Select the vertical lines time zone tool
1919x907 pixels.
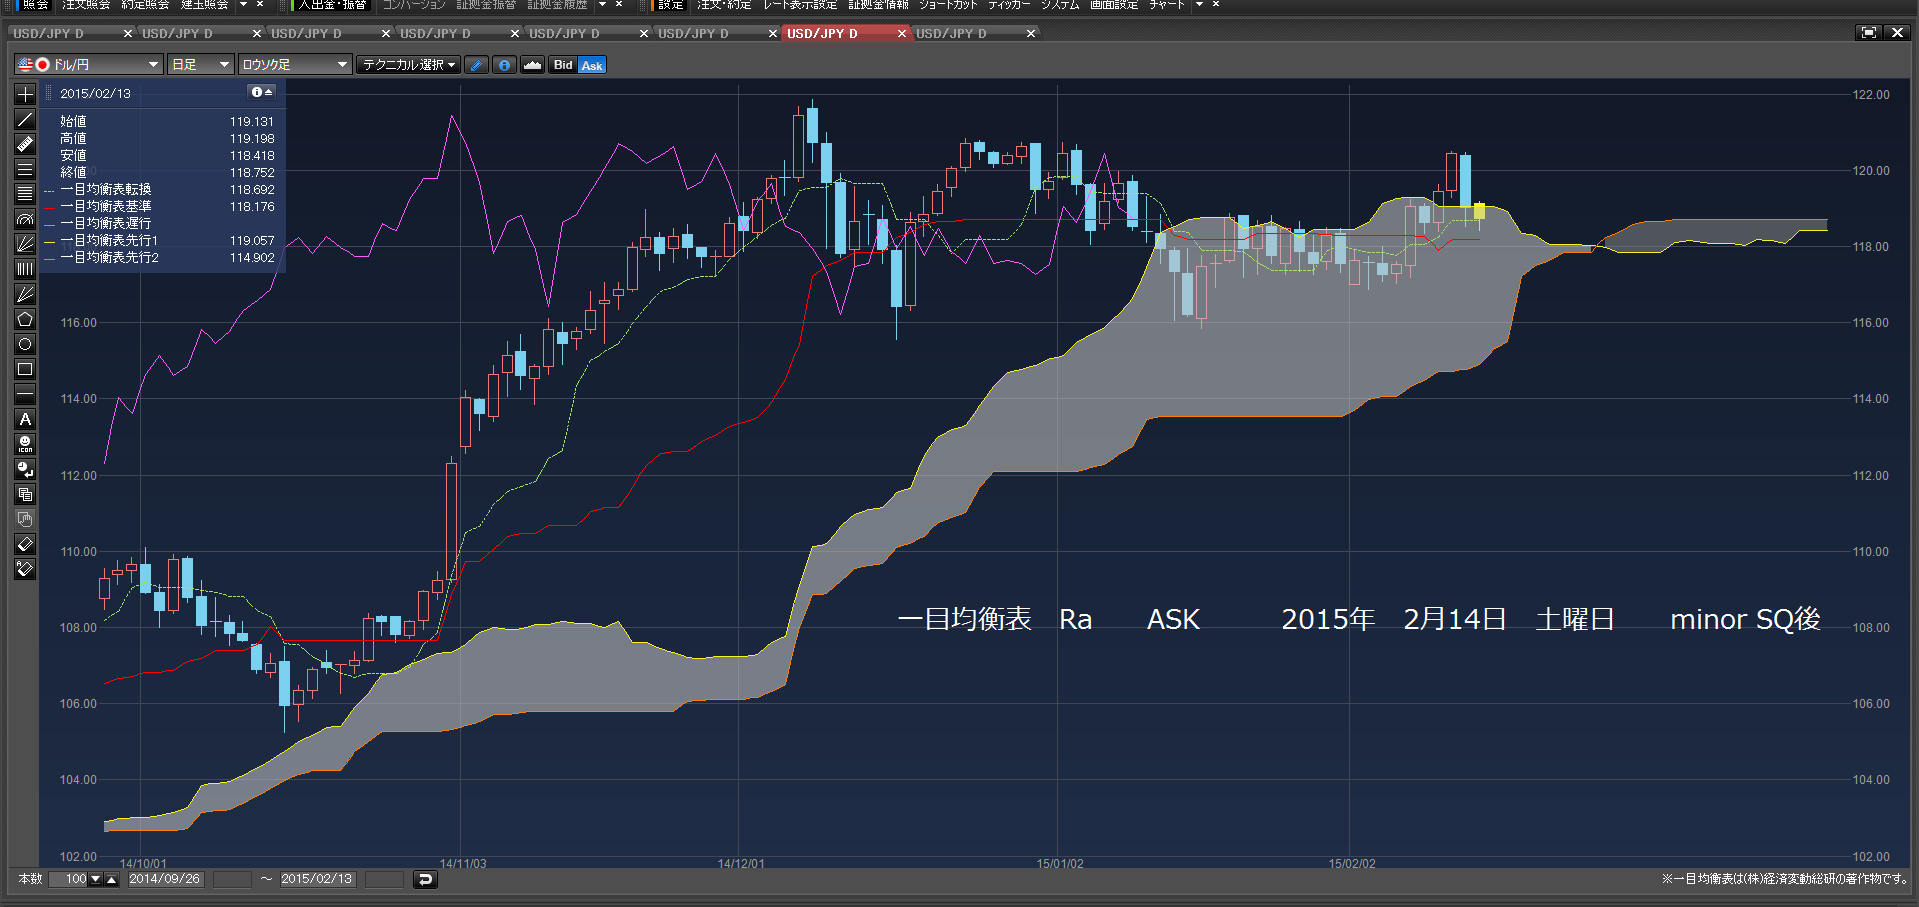tap(25, 269)
